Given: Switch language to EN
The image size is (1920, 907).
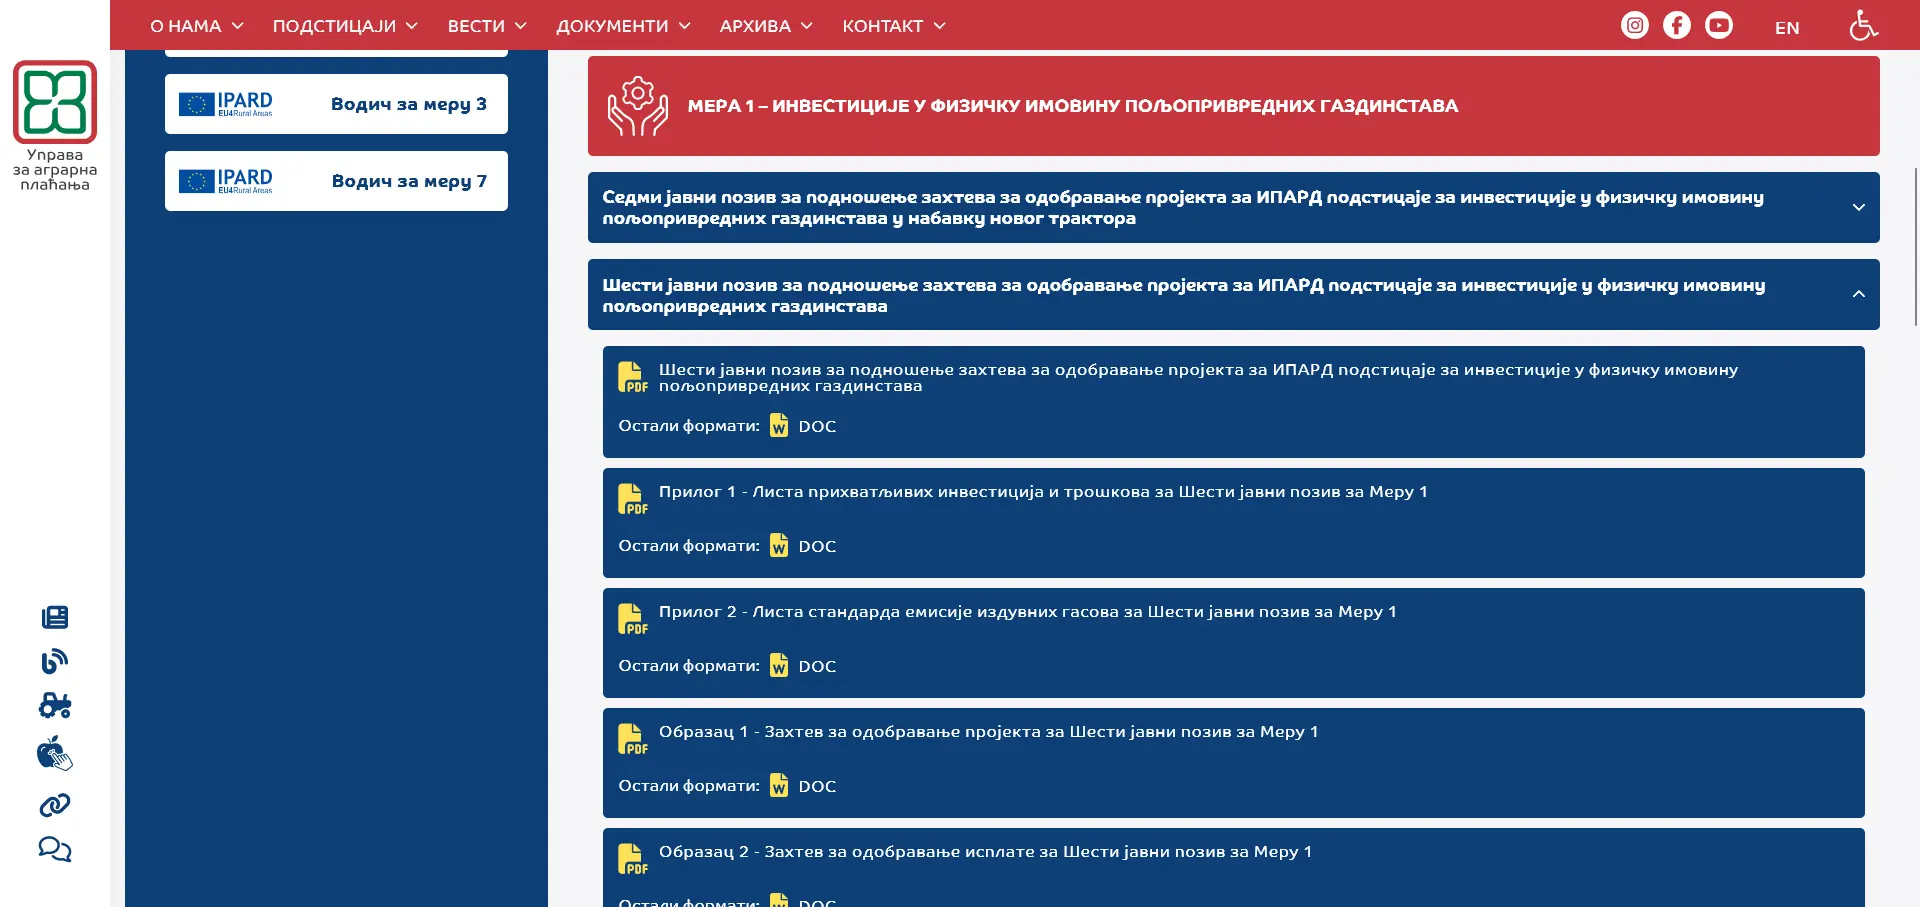Looking at the screenshot, I should (1787, 28).
